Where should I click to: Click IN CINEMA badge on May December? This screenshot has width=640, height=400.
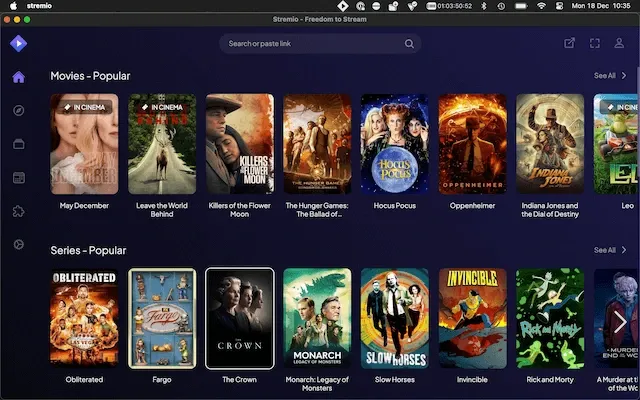(x=85, y=107)
